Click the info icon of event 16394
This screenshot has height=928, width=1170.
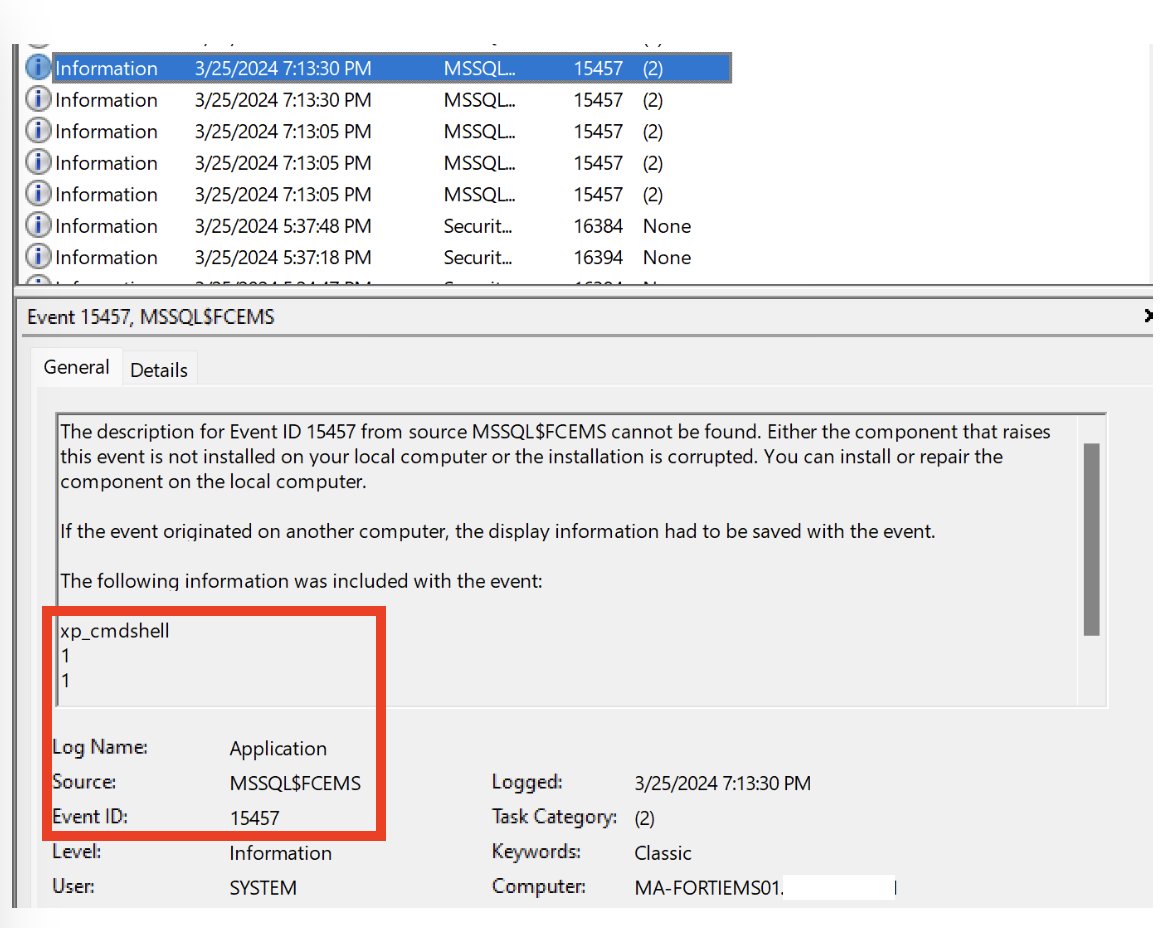click(x=38, y=256)
